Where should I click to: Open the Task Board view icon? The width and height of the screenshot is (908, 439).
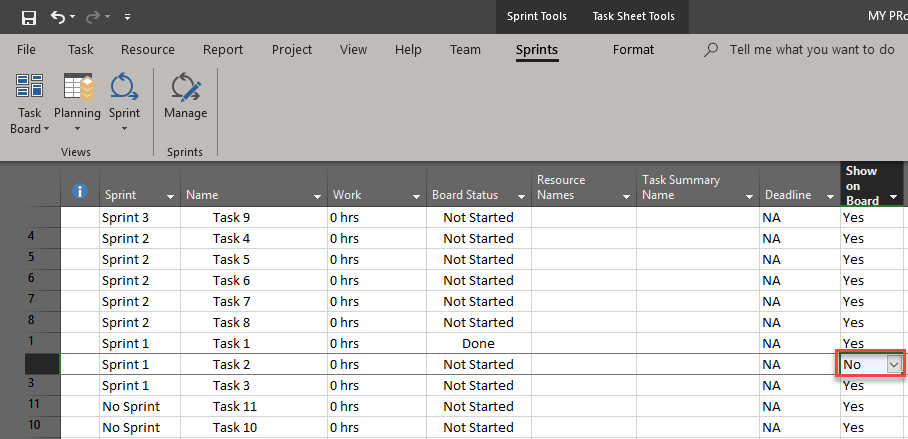point(29,88)
